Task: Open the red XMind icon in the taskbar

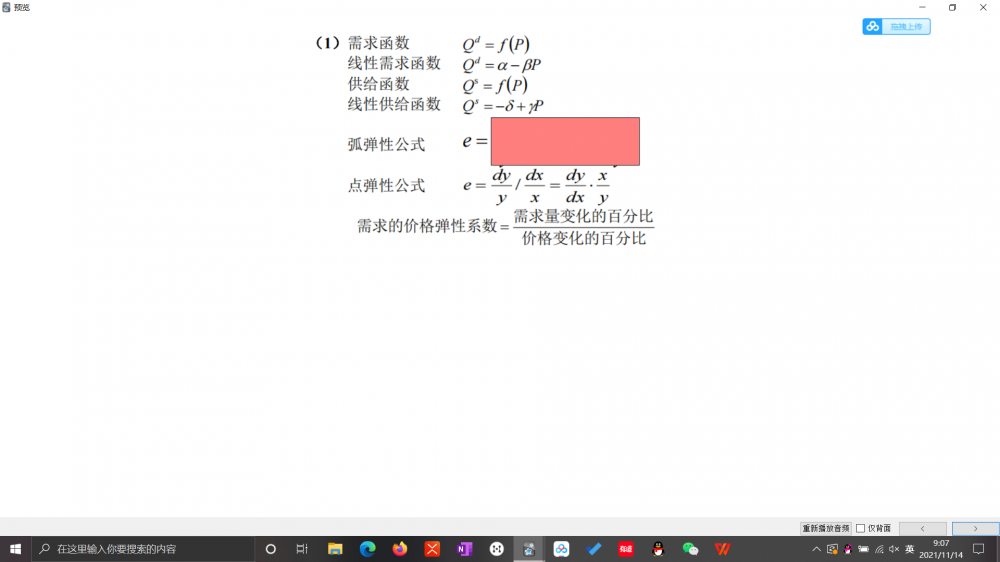Action: click(432, 549)
